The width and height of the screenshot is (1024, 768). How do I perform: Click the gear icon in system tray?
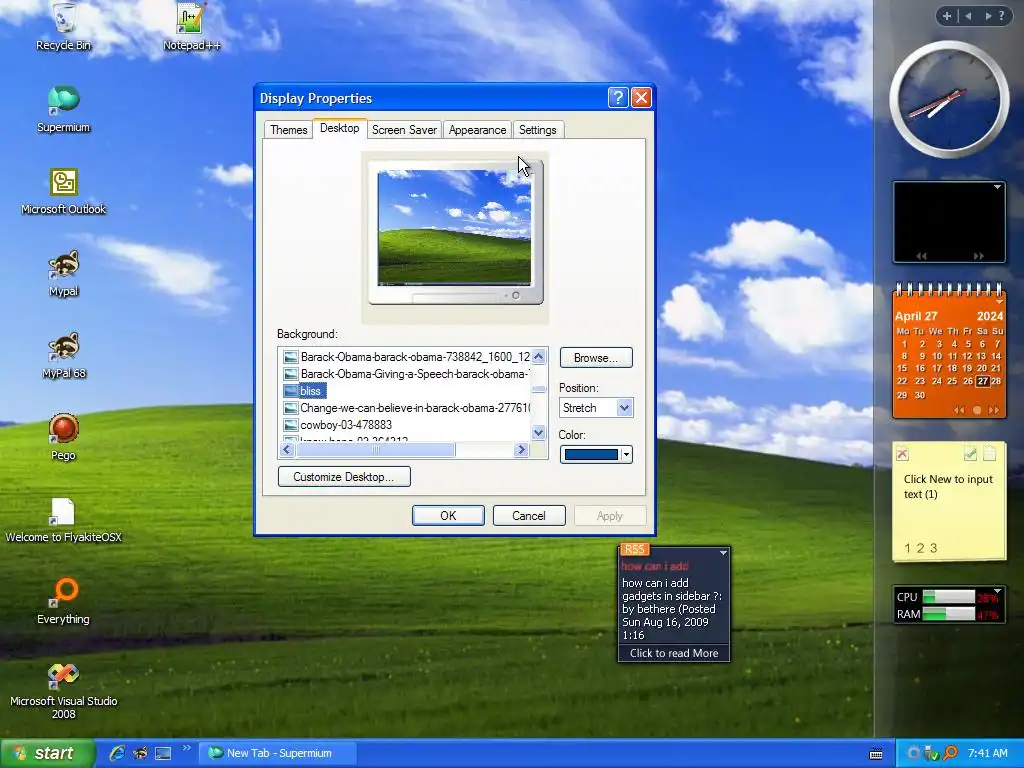pos(914,753)
